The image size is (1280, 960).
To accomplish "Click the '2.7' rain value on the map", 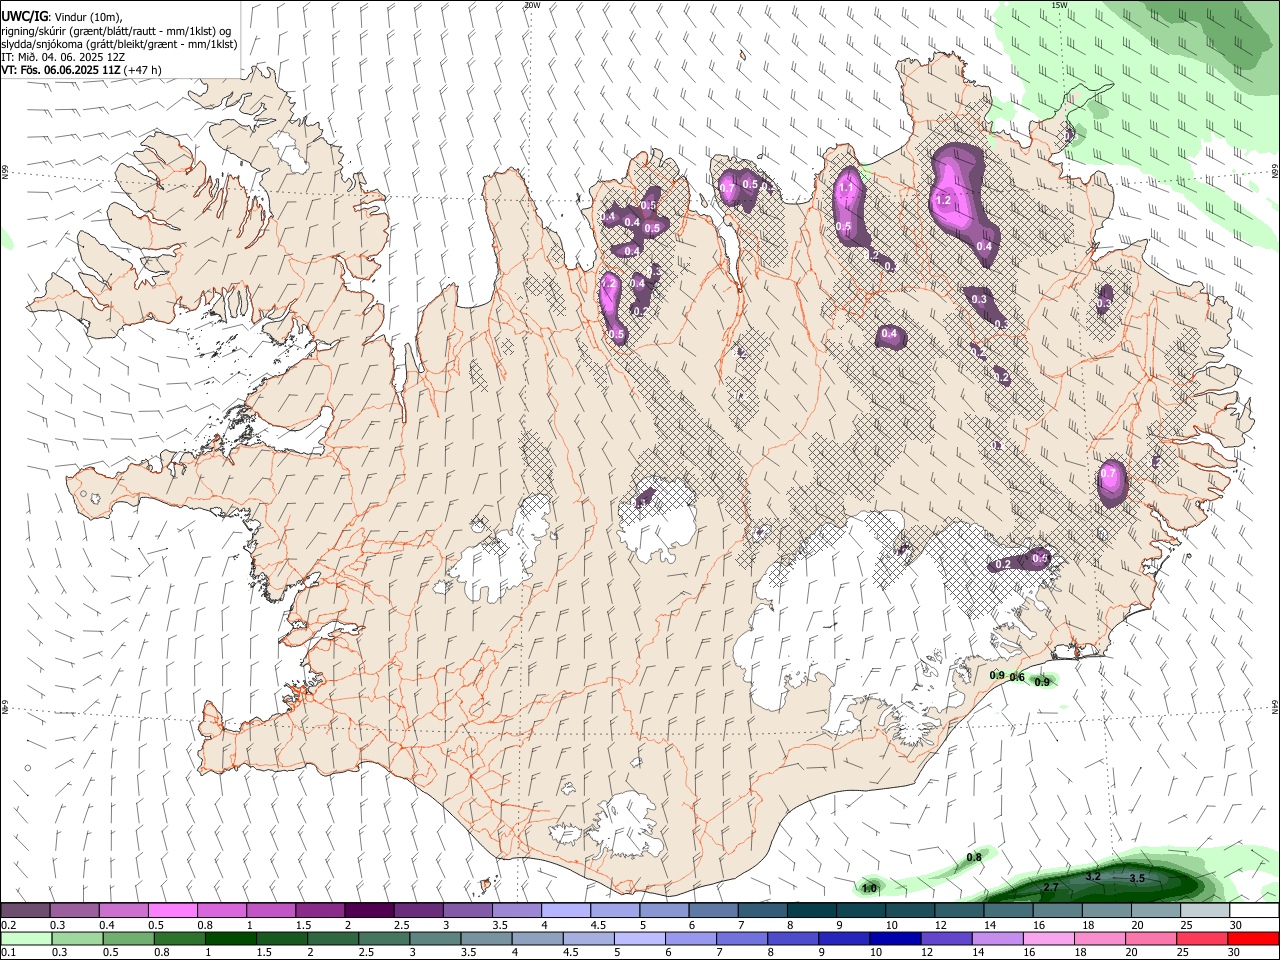I will click(x=1051, y=887).
